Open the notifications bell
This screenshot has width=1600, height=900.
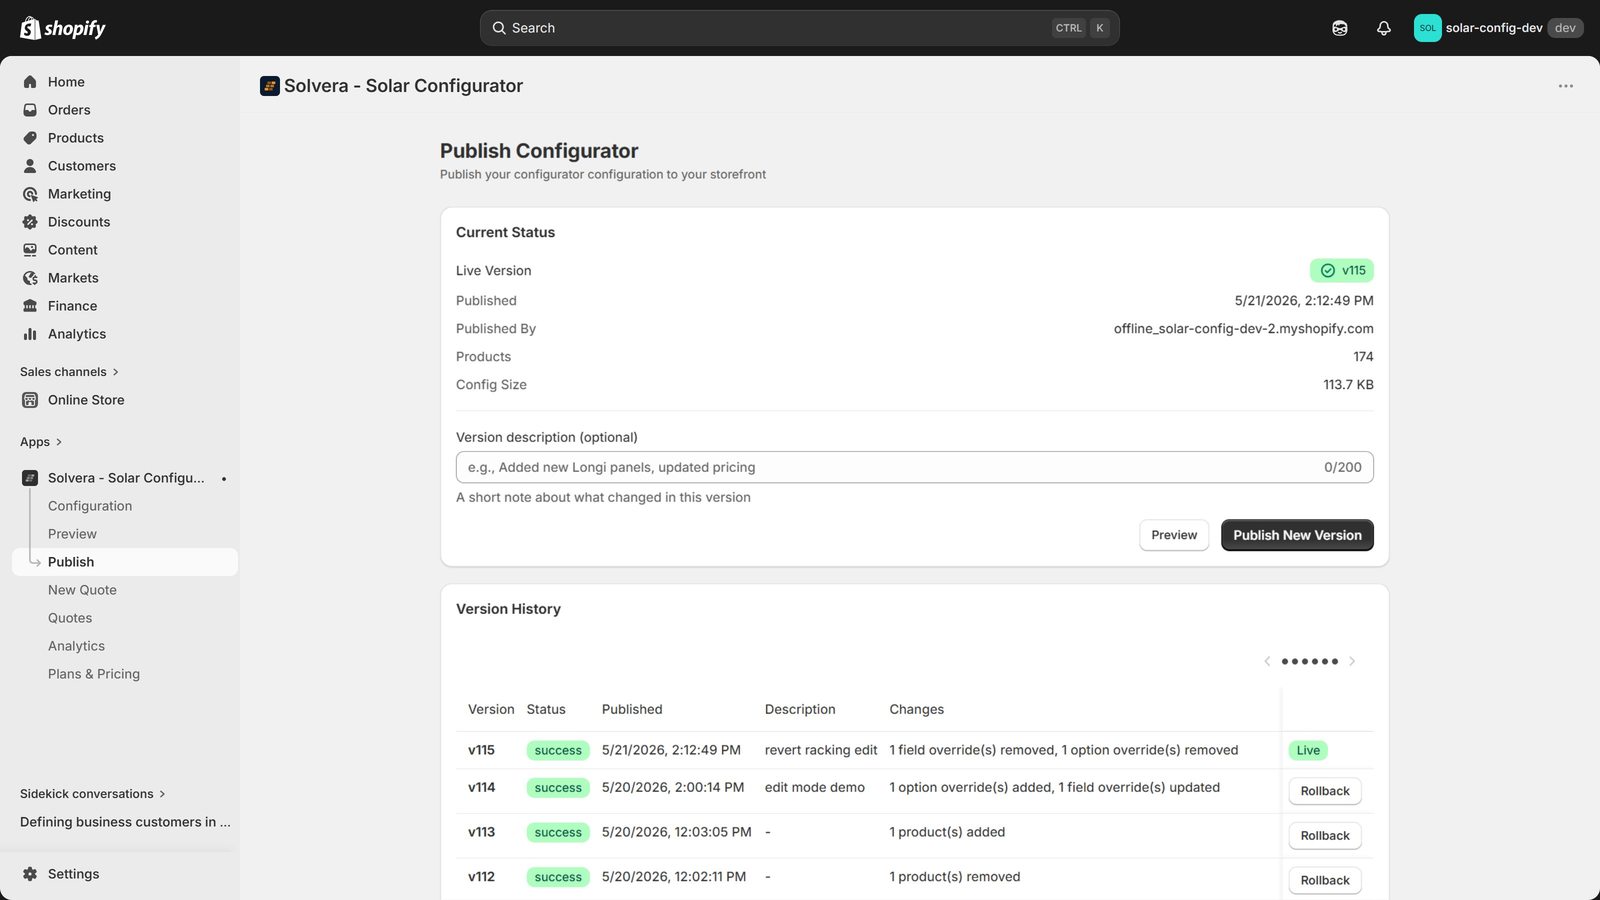tap(1384, 28)
